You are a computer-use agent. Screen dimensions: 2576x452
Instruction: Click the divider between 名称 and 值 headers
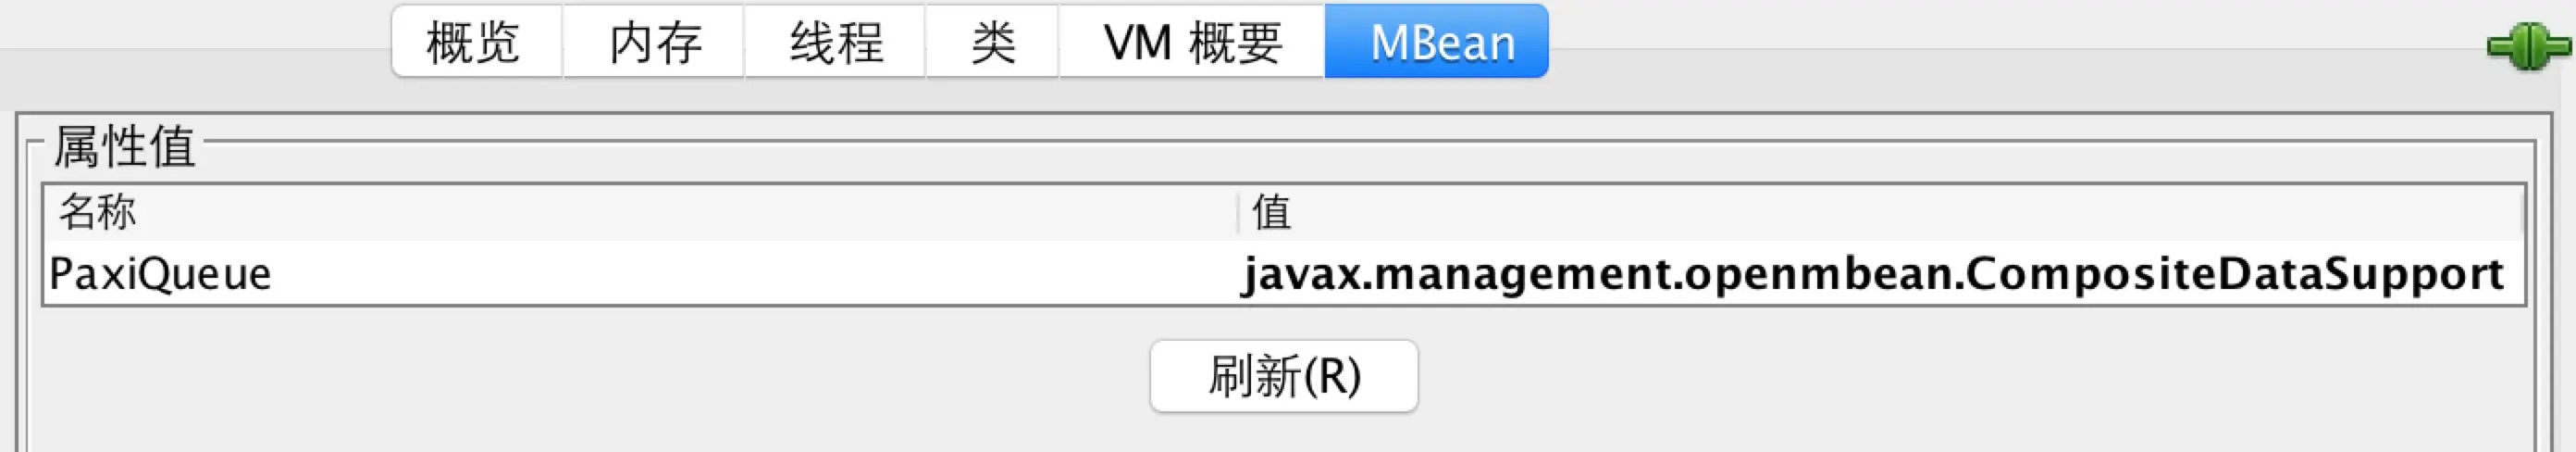pyautogui.click(x=1238, y=212)
